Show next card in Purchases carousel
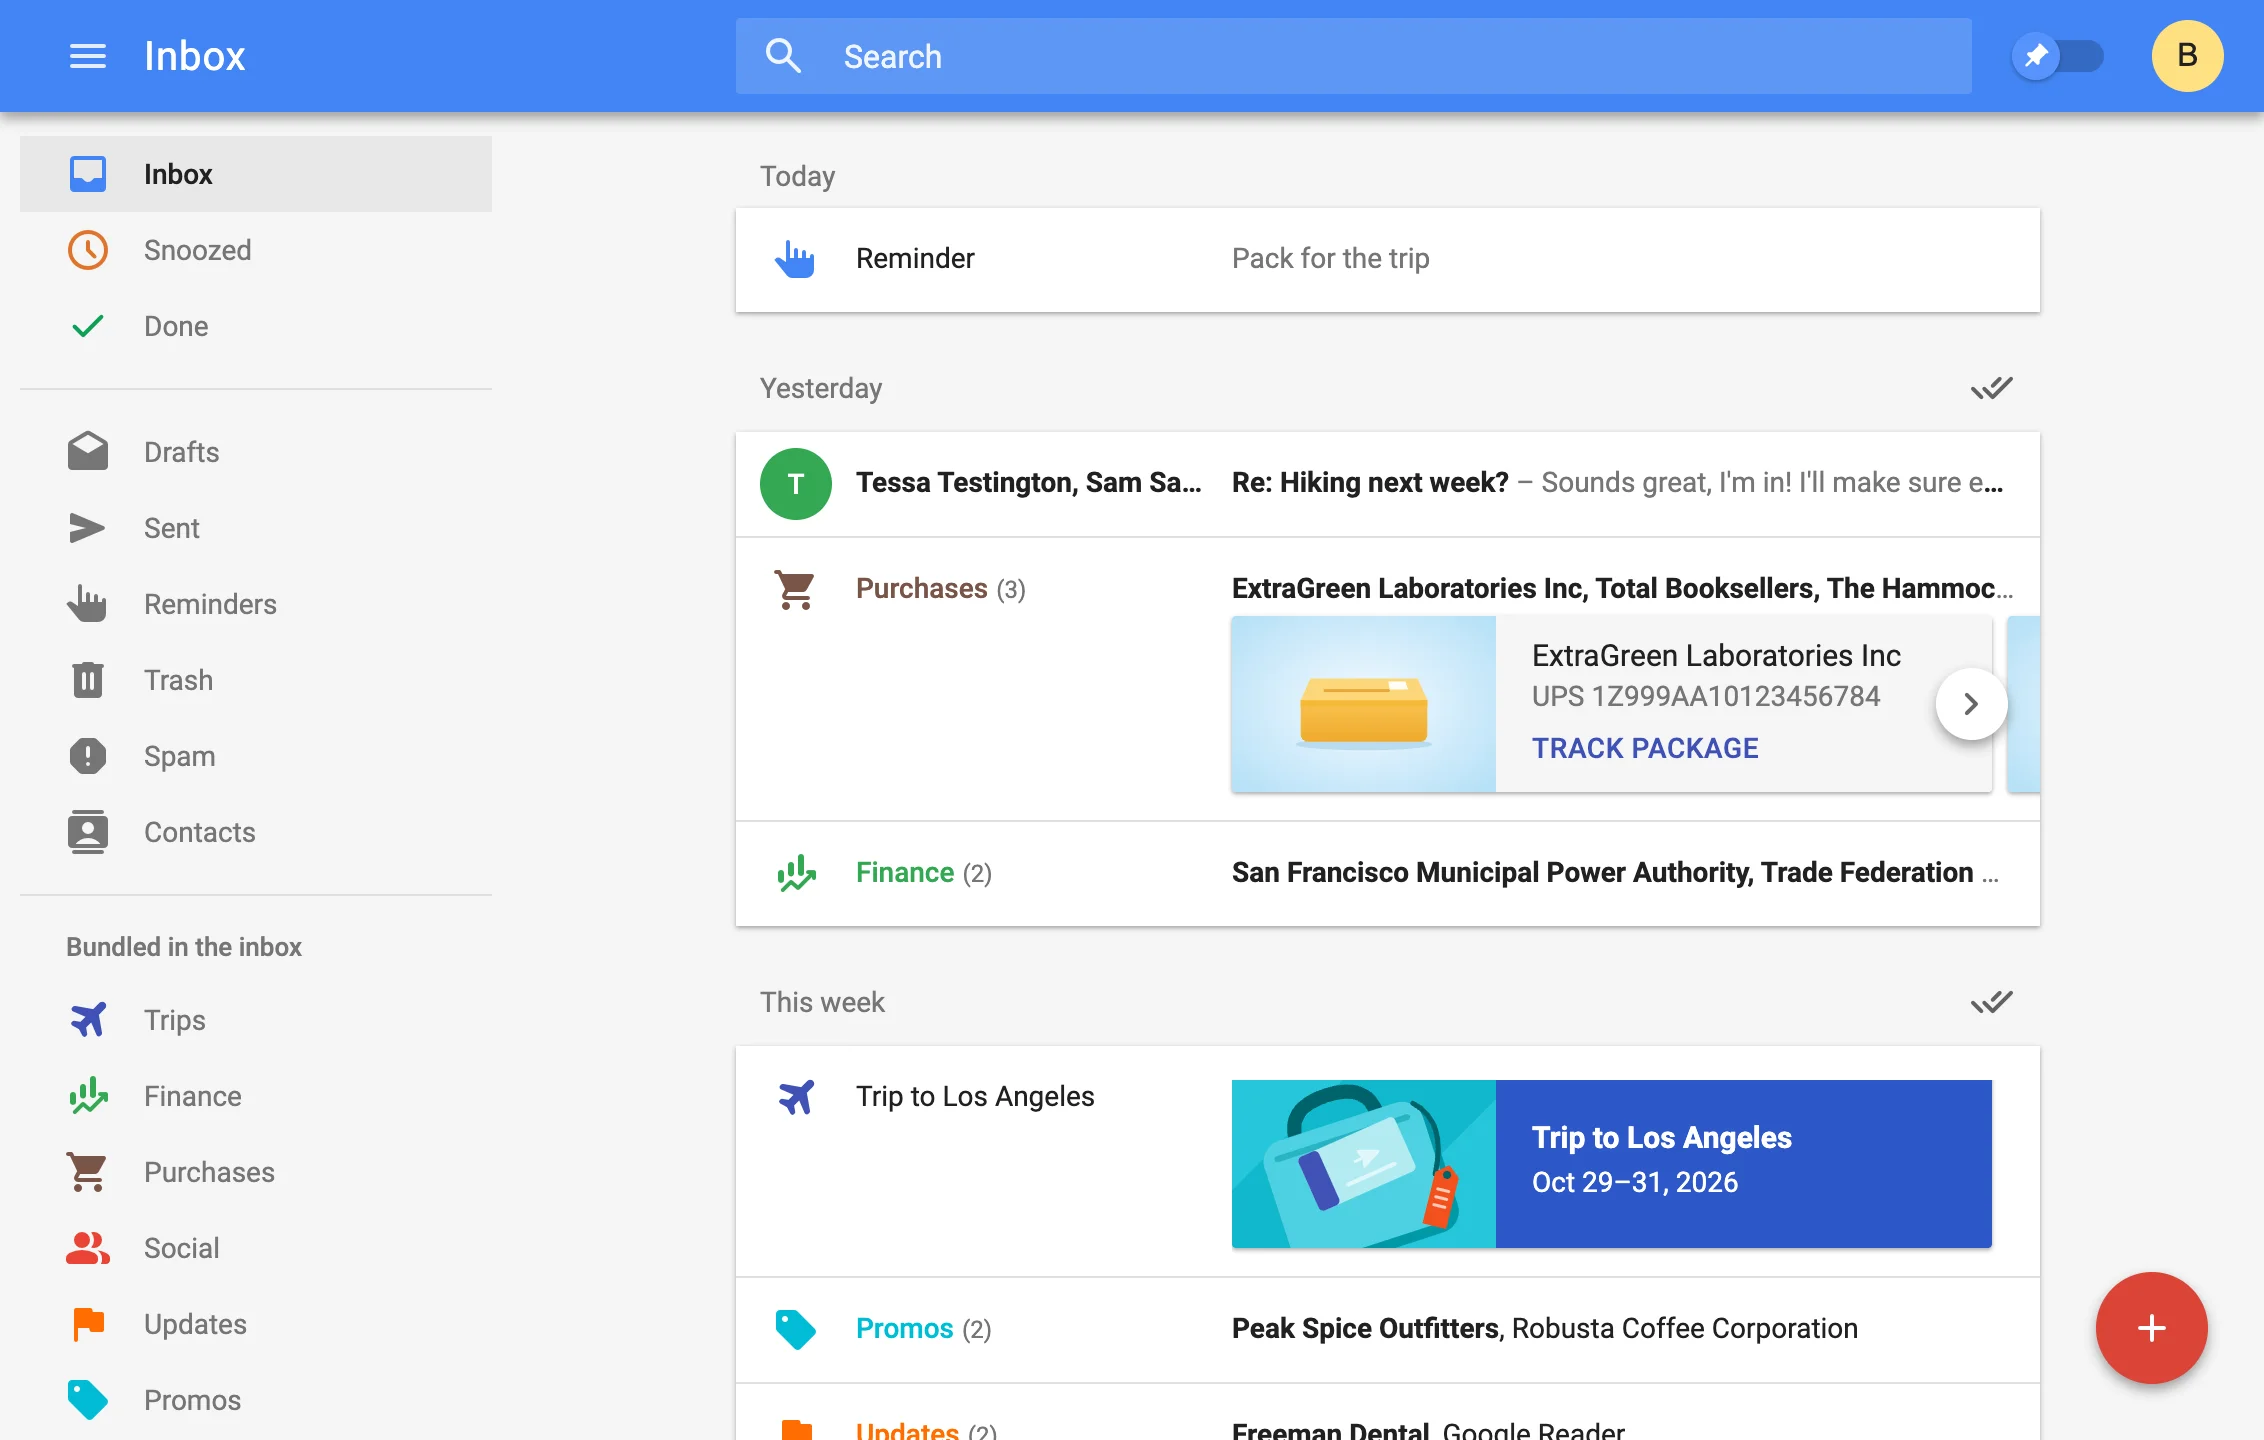Viewport: 2264px width, 1440px height. coord(1971,704)
